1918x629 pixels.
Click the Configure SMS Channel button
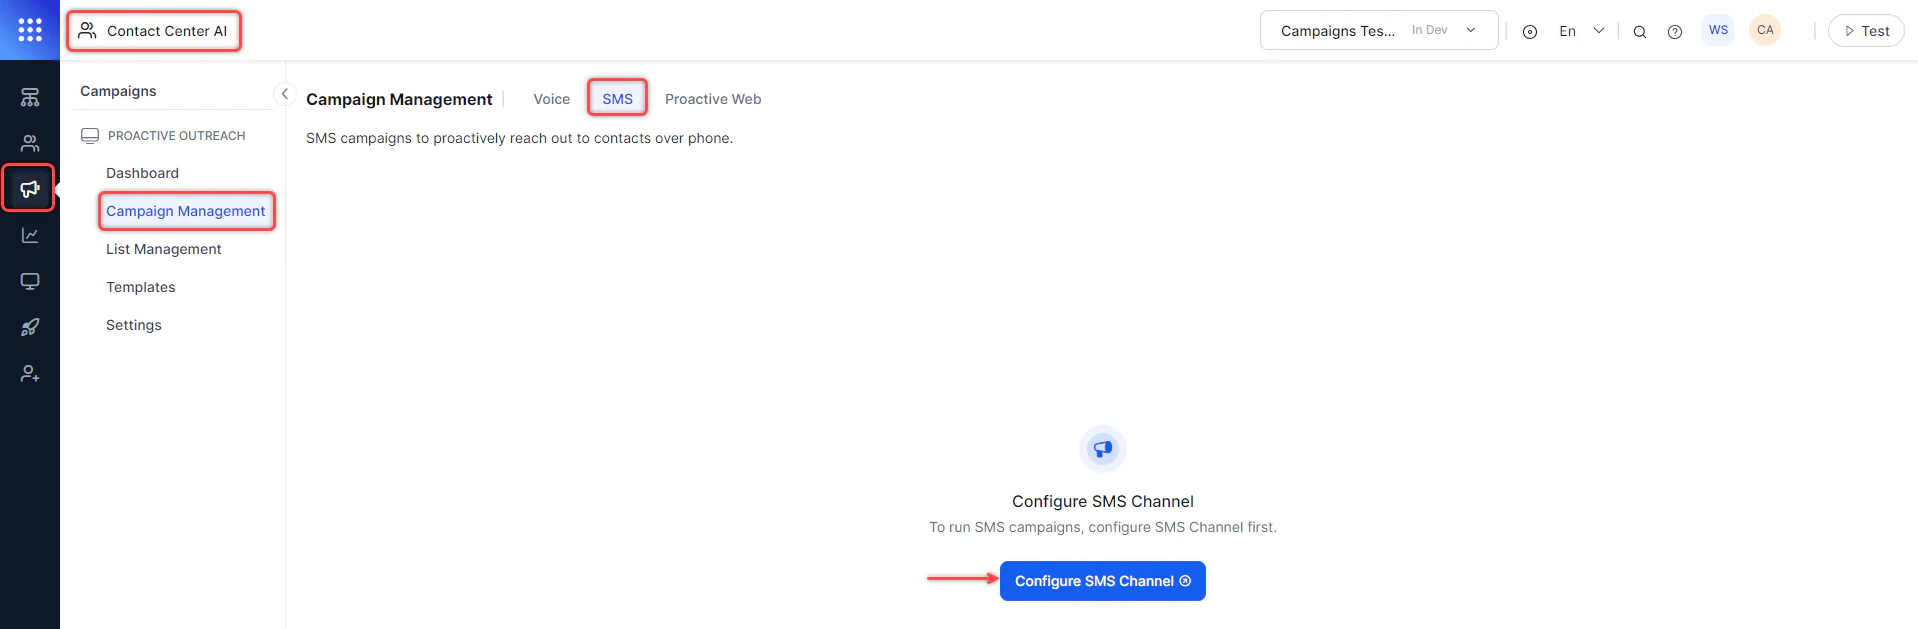pyautogui.click(x=1102, y=580)
